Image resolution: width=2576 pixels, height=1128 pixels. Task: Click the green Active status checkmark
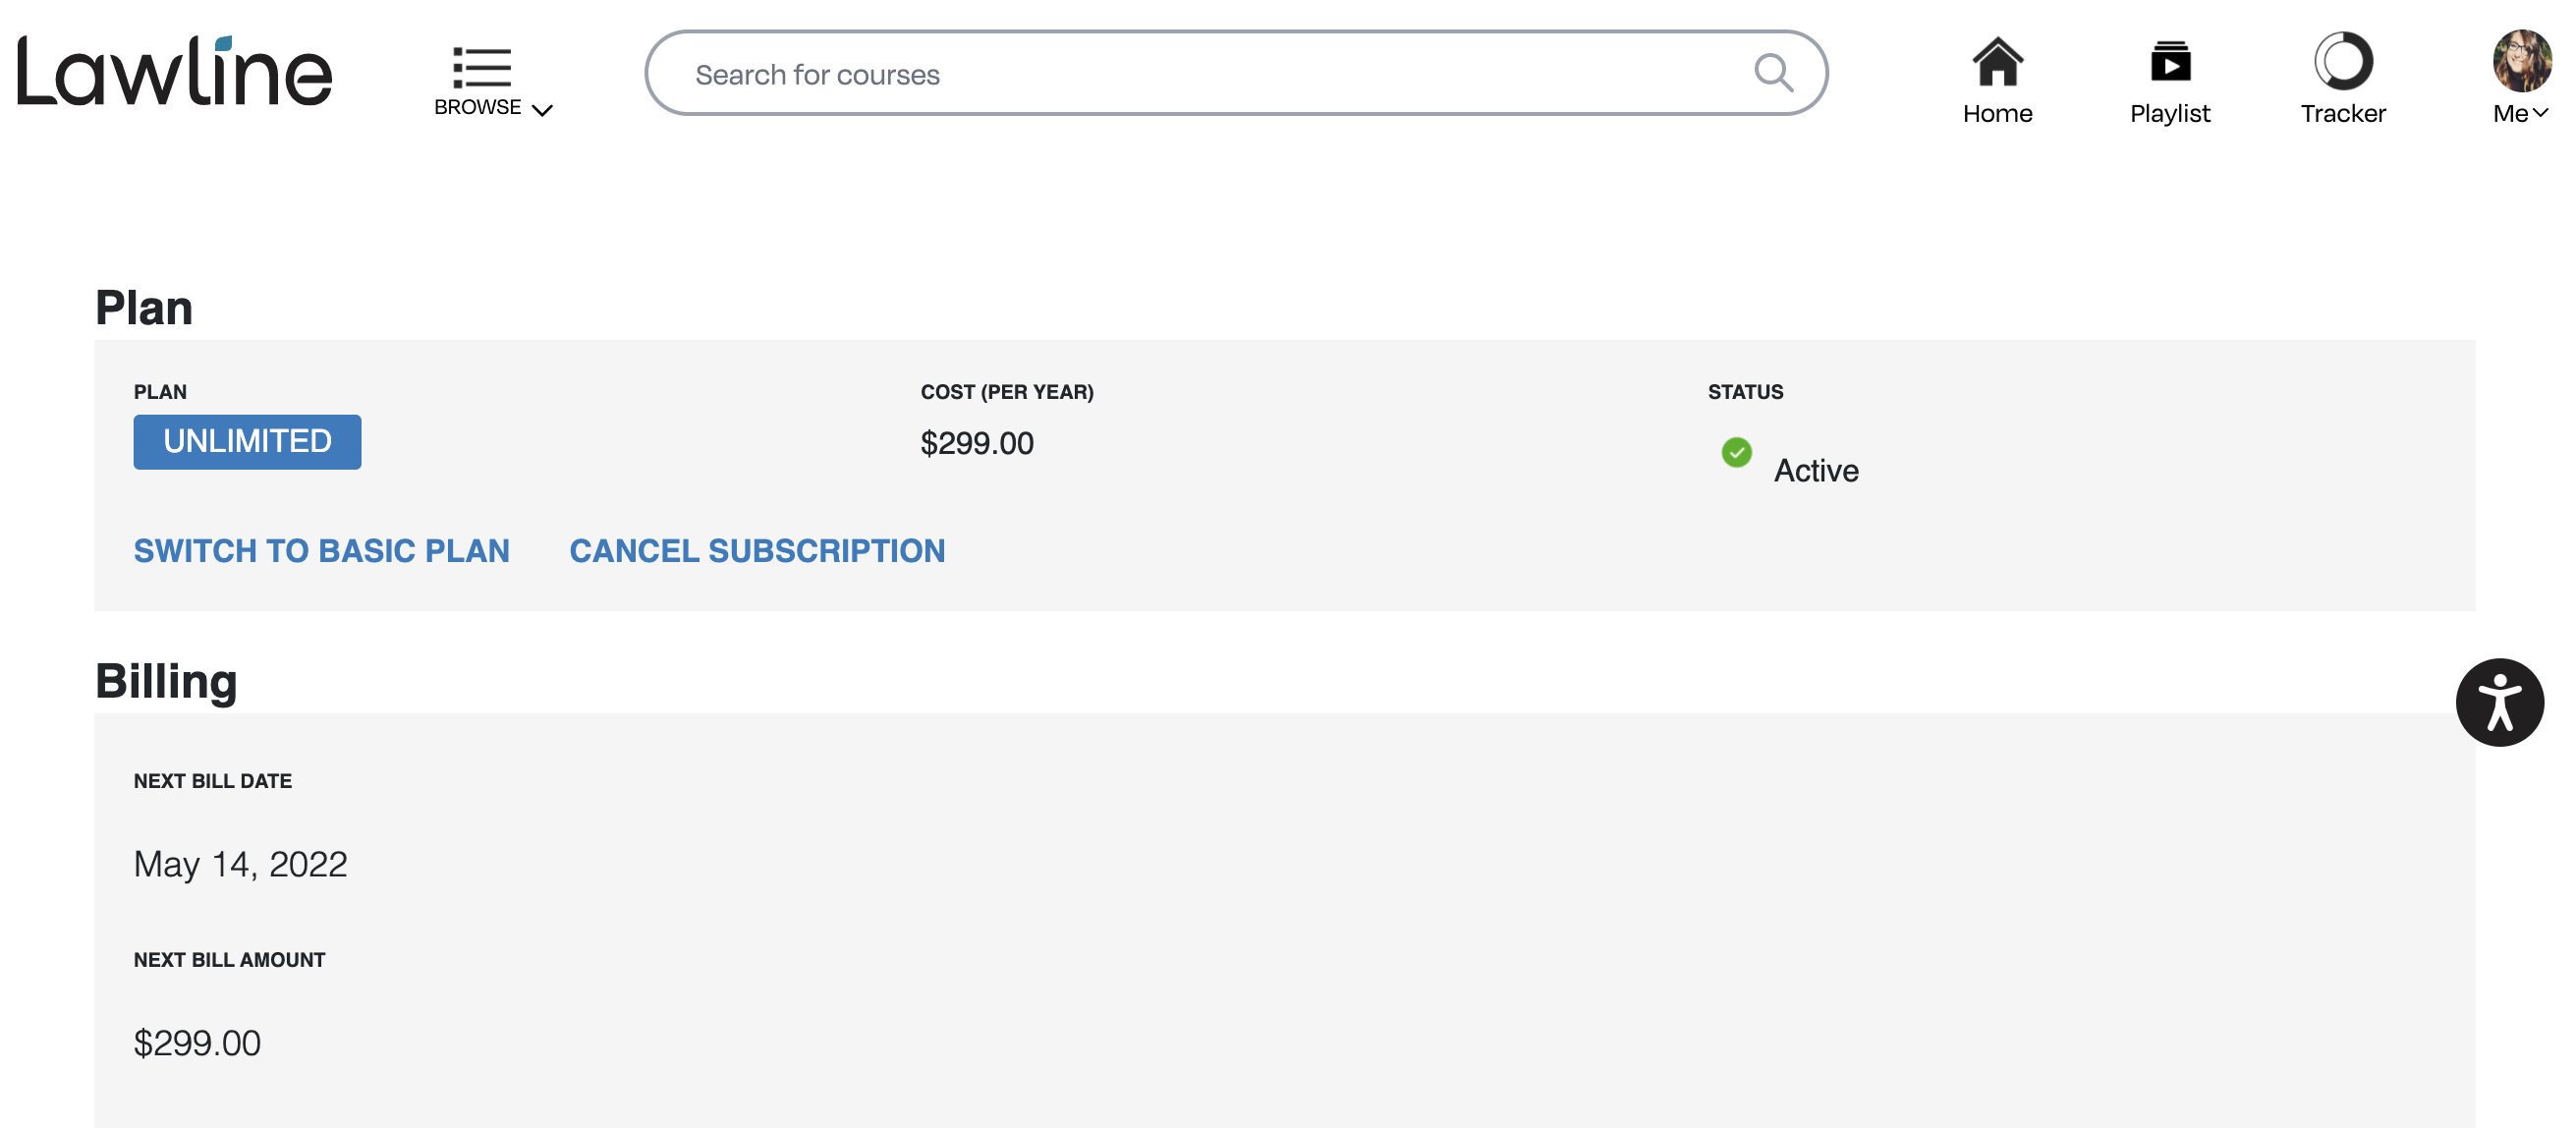pyautogui.click(x=1736, y=452)
